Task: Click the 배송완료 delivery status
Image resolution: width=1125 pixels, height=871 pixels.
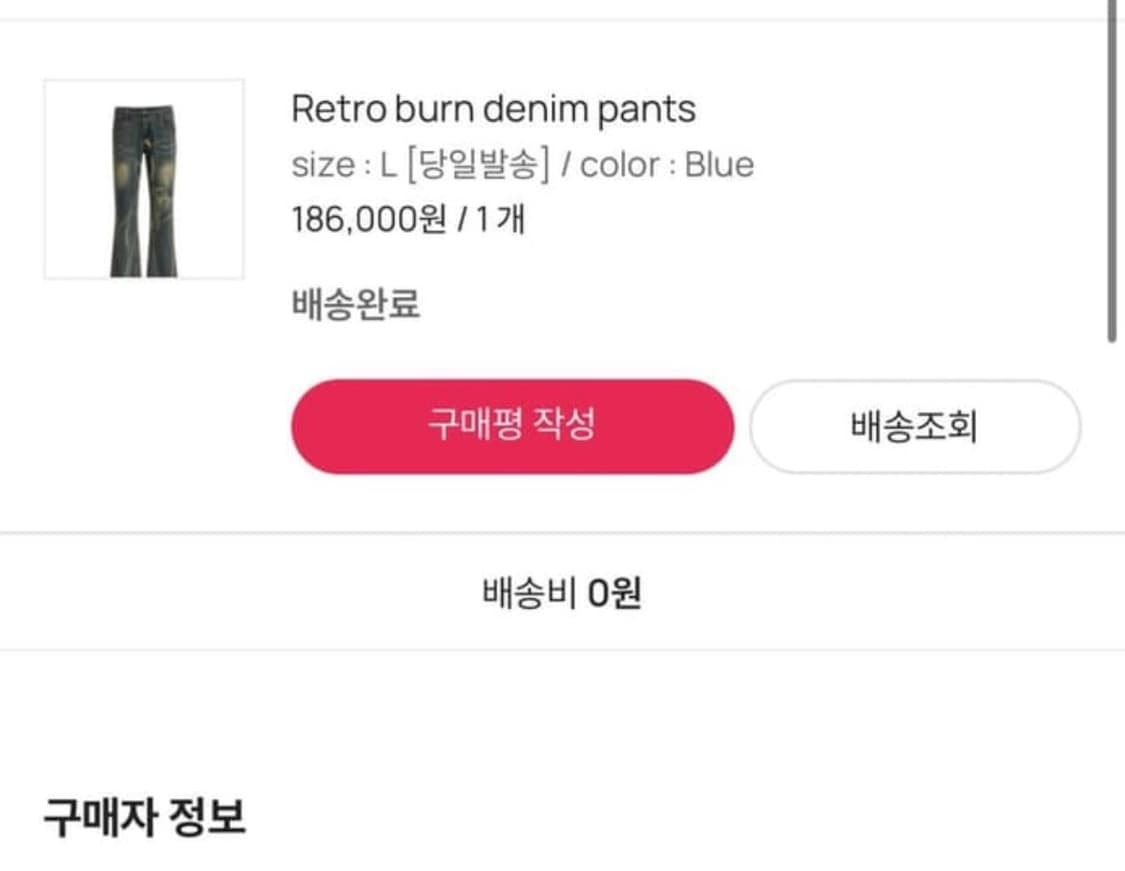Action: (x=356, y=304)
